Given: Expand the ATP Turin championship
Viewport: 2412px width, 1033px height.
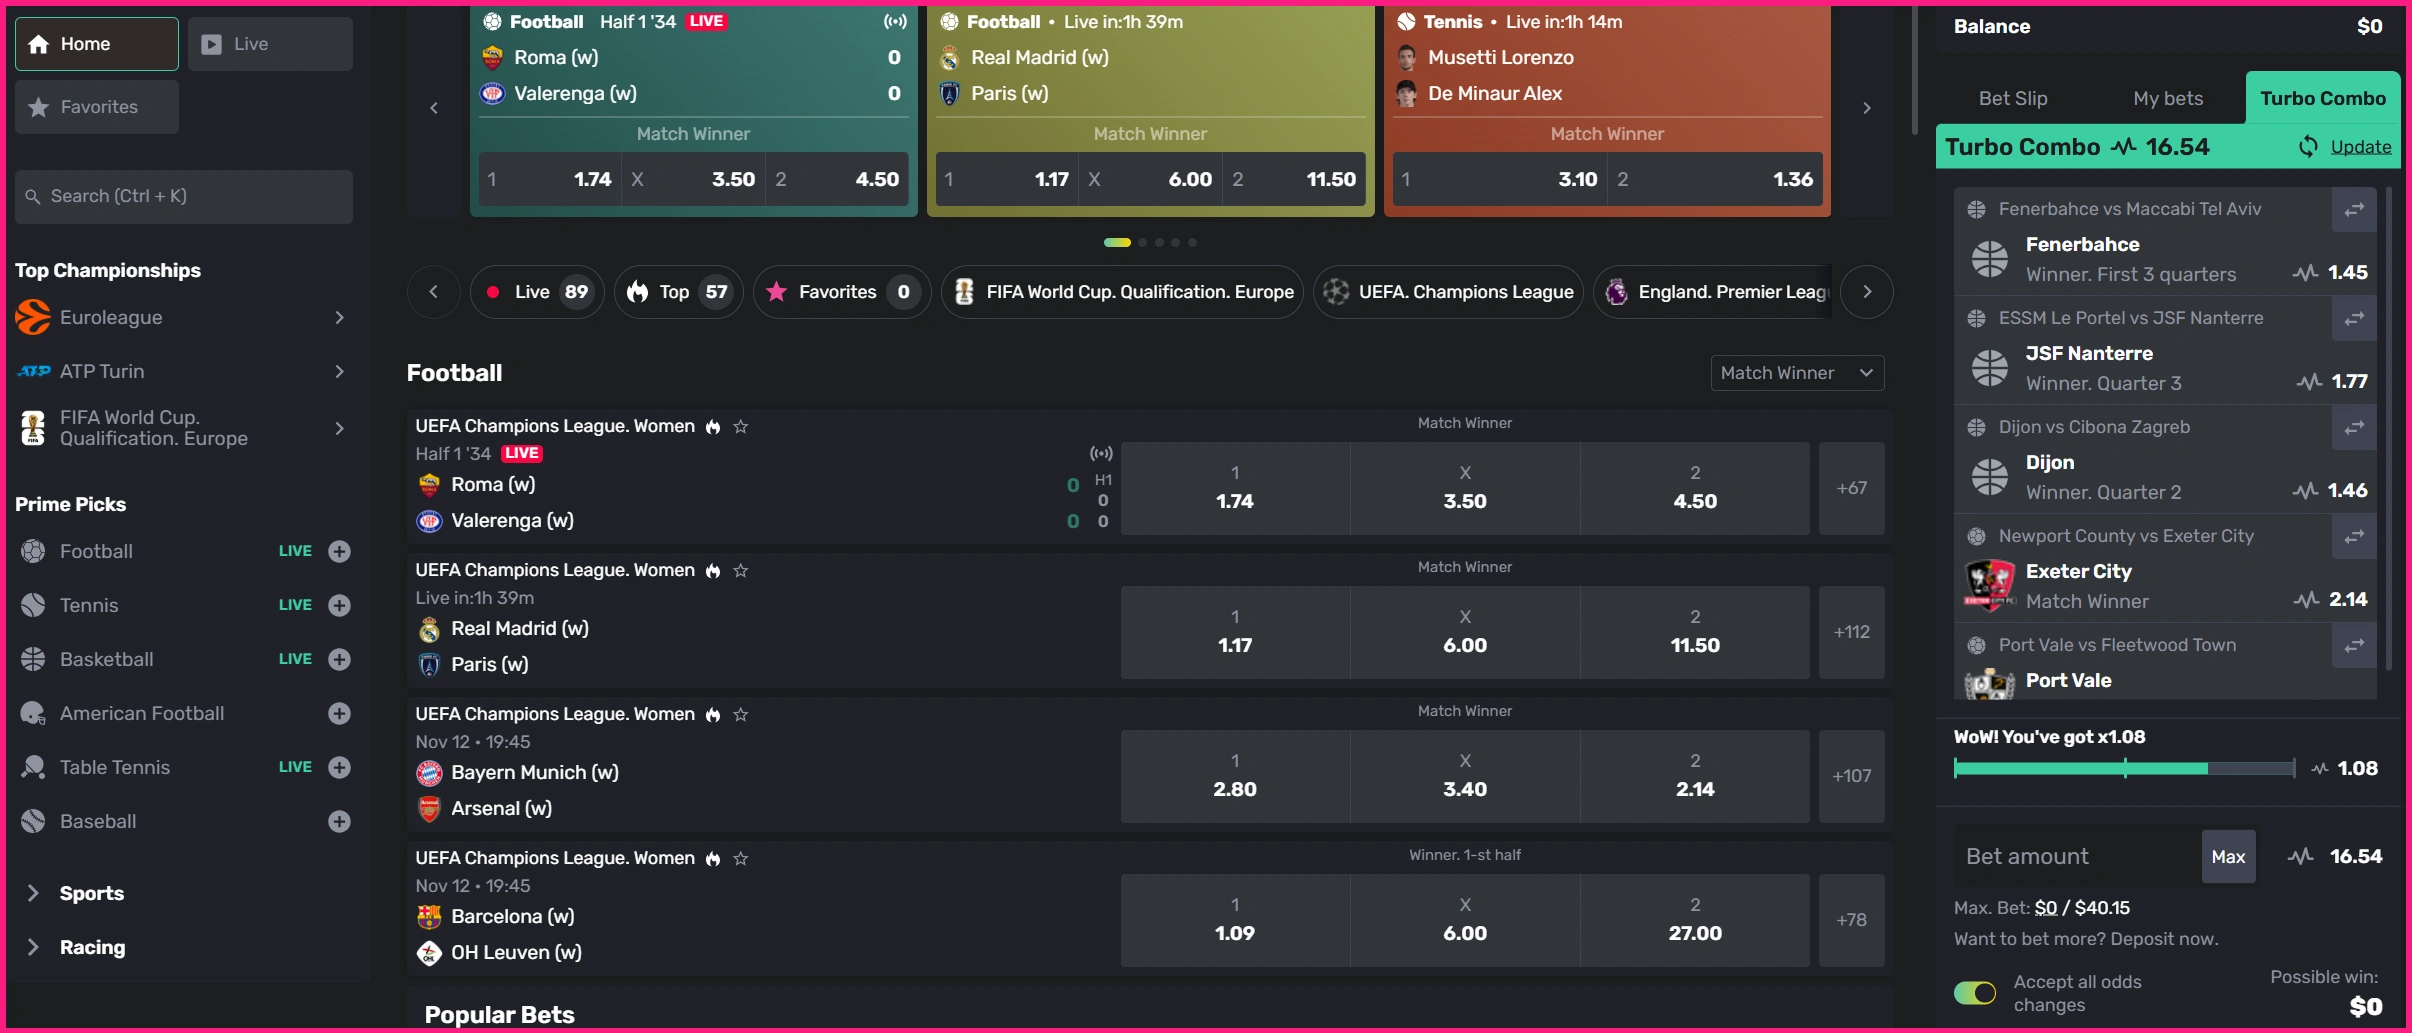Looking at the screenshot, I should (340, 371).
